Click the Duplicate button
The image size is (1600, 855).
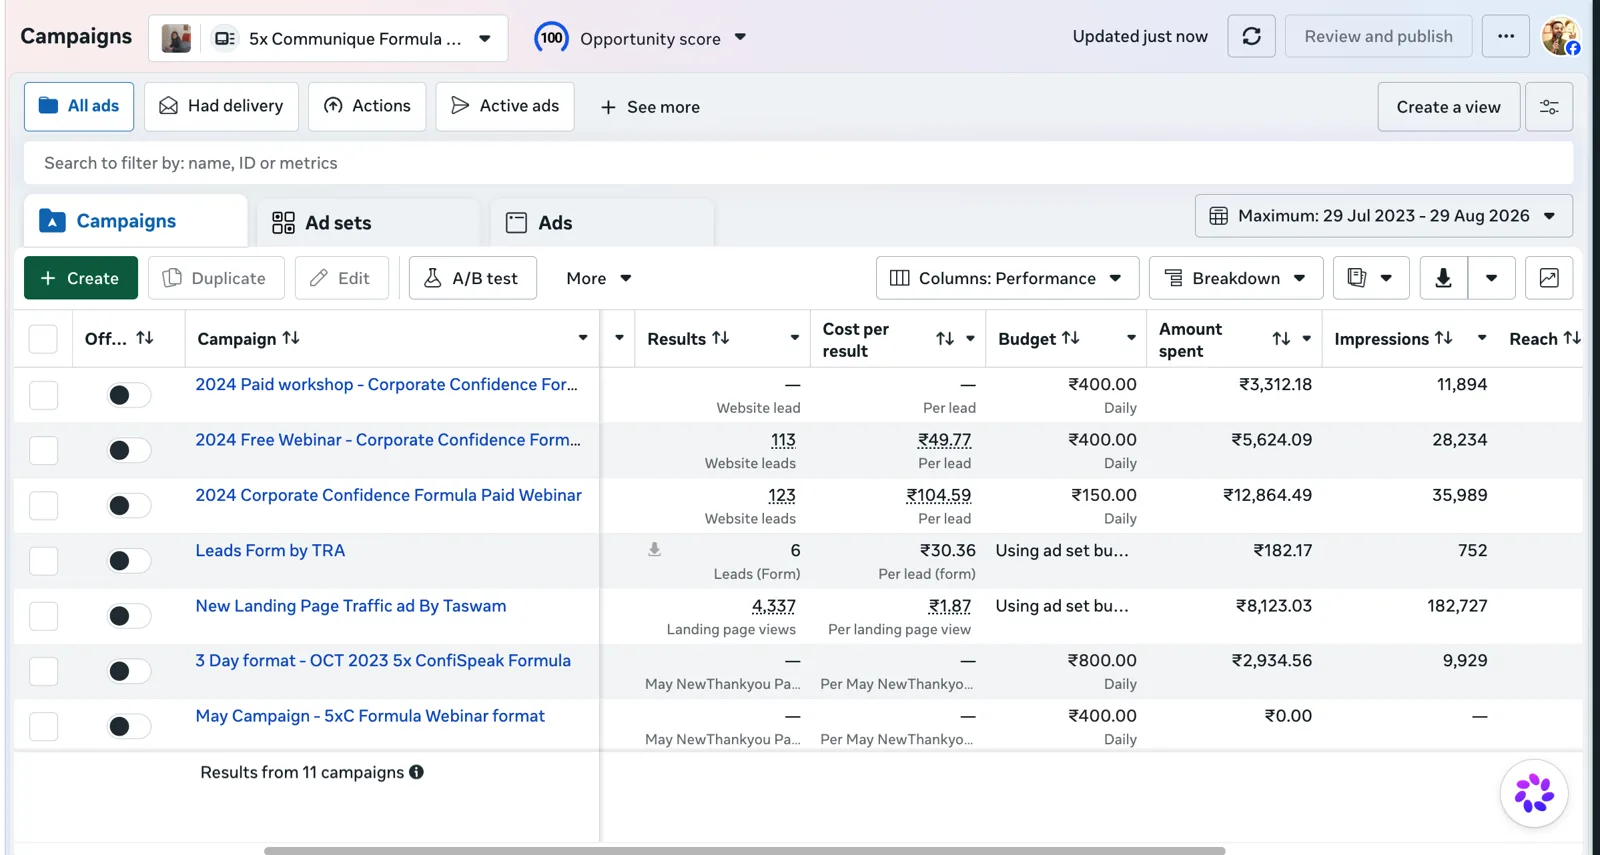click(216, 278)
